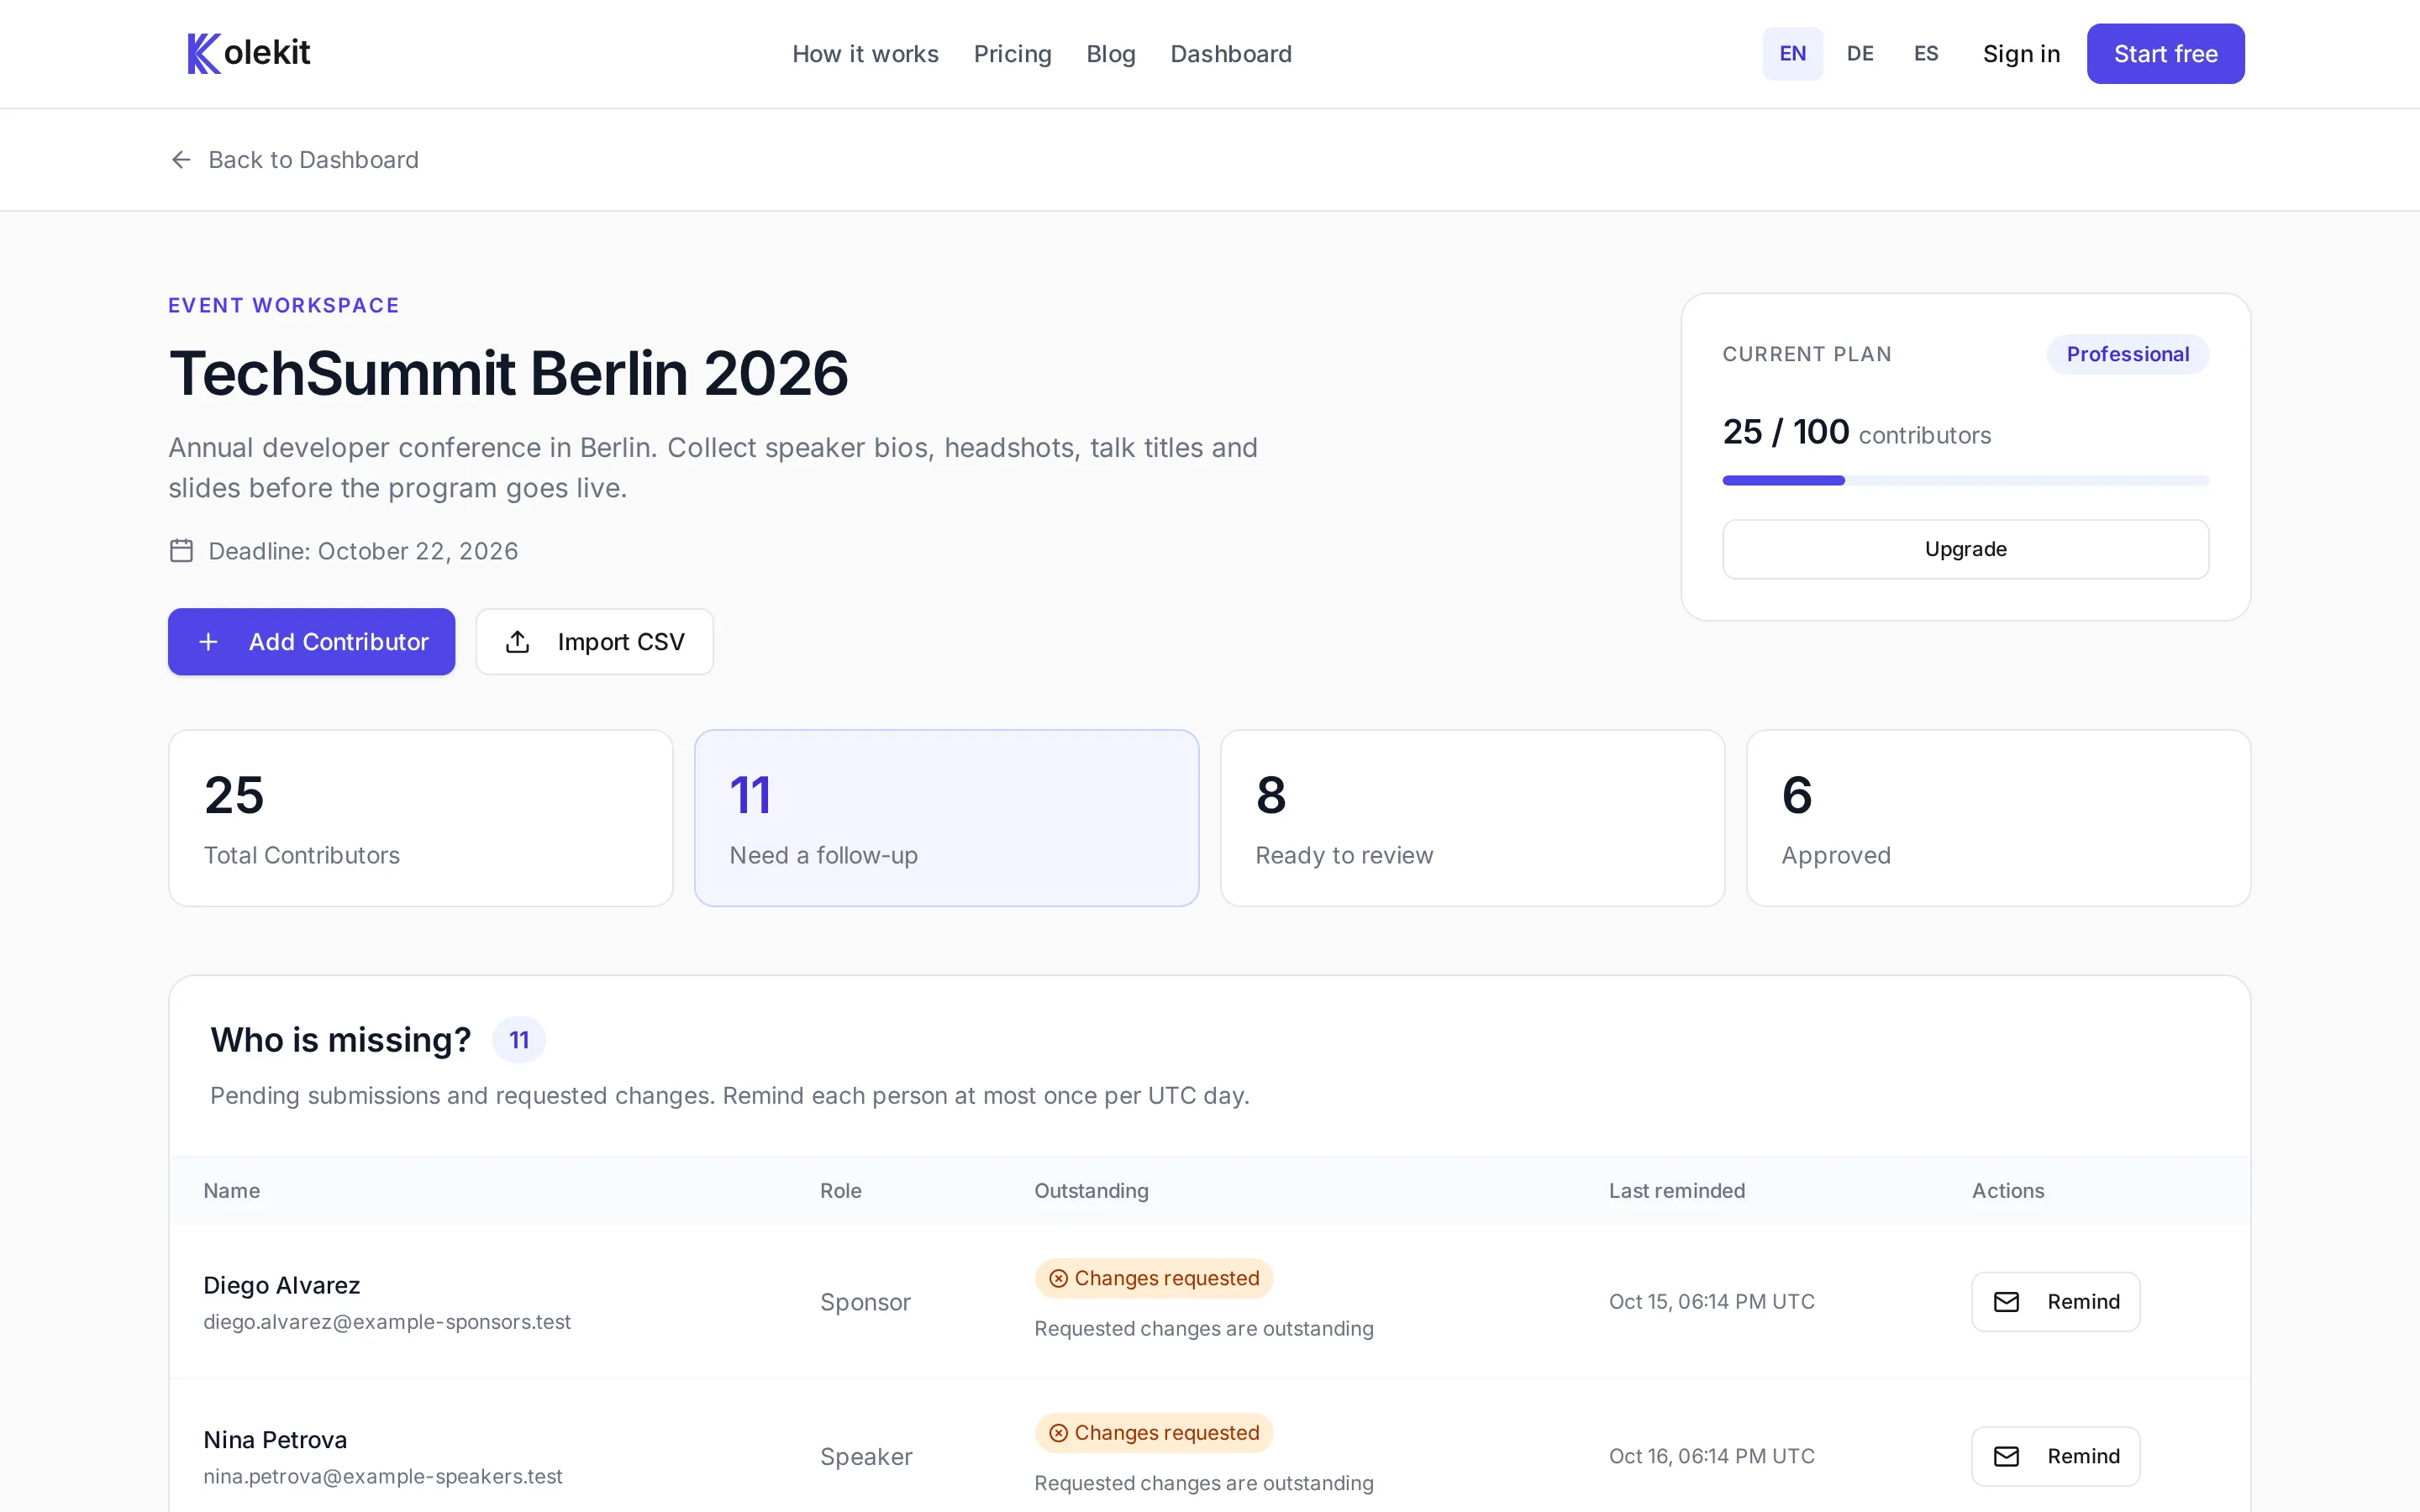Click the back arrow icon

click(x=181, y=160)
